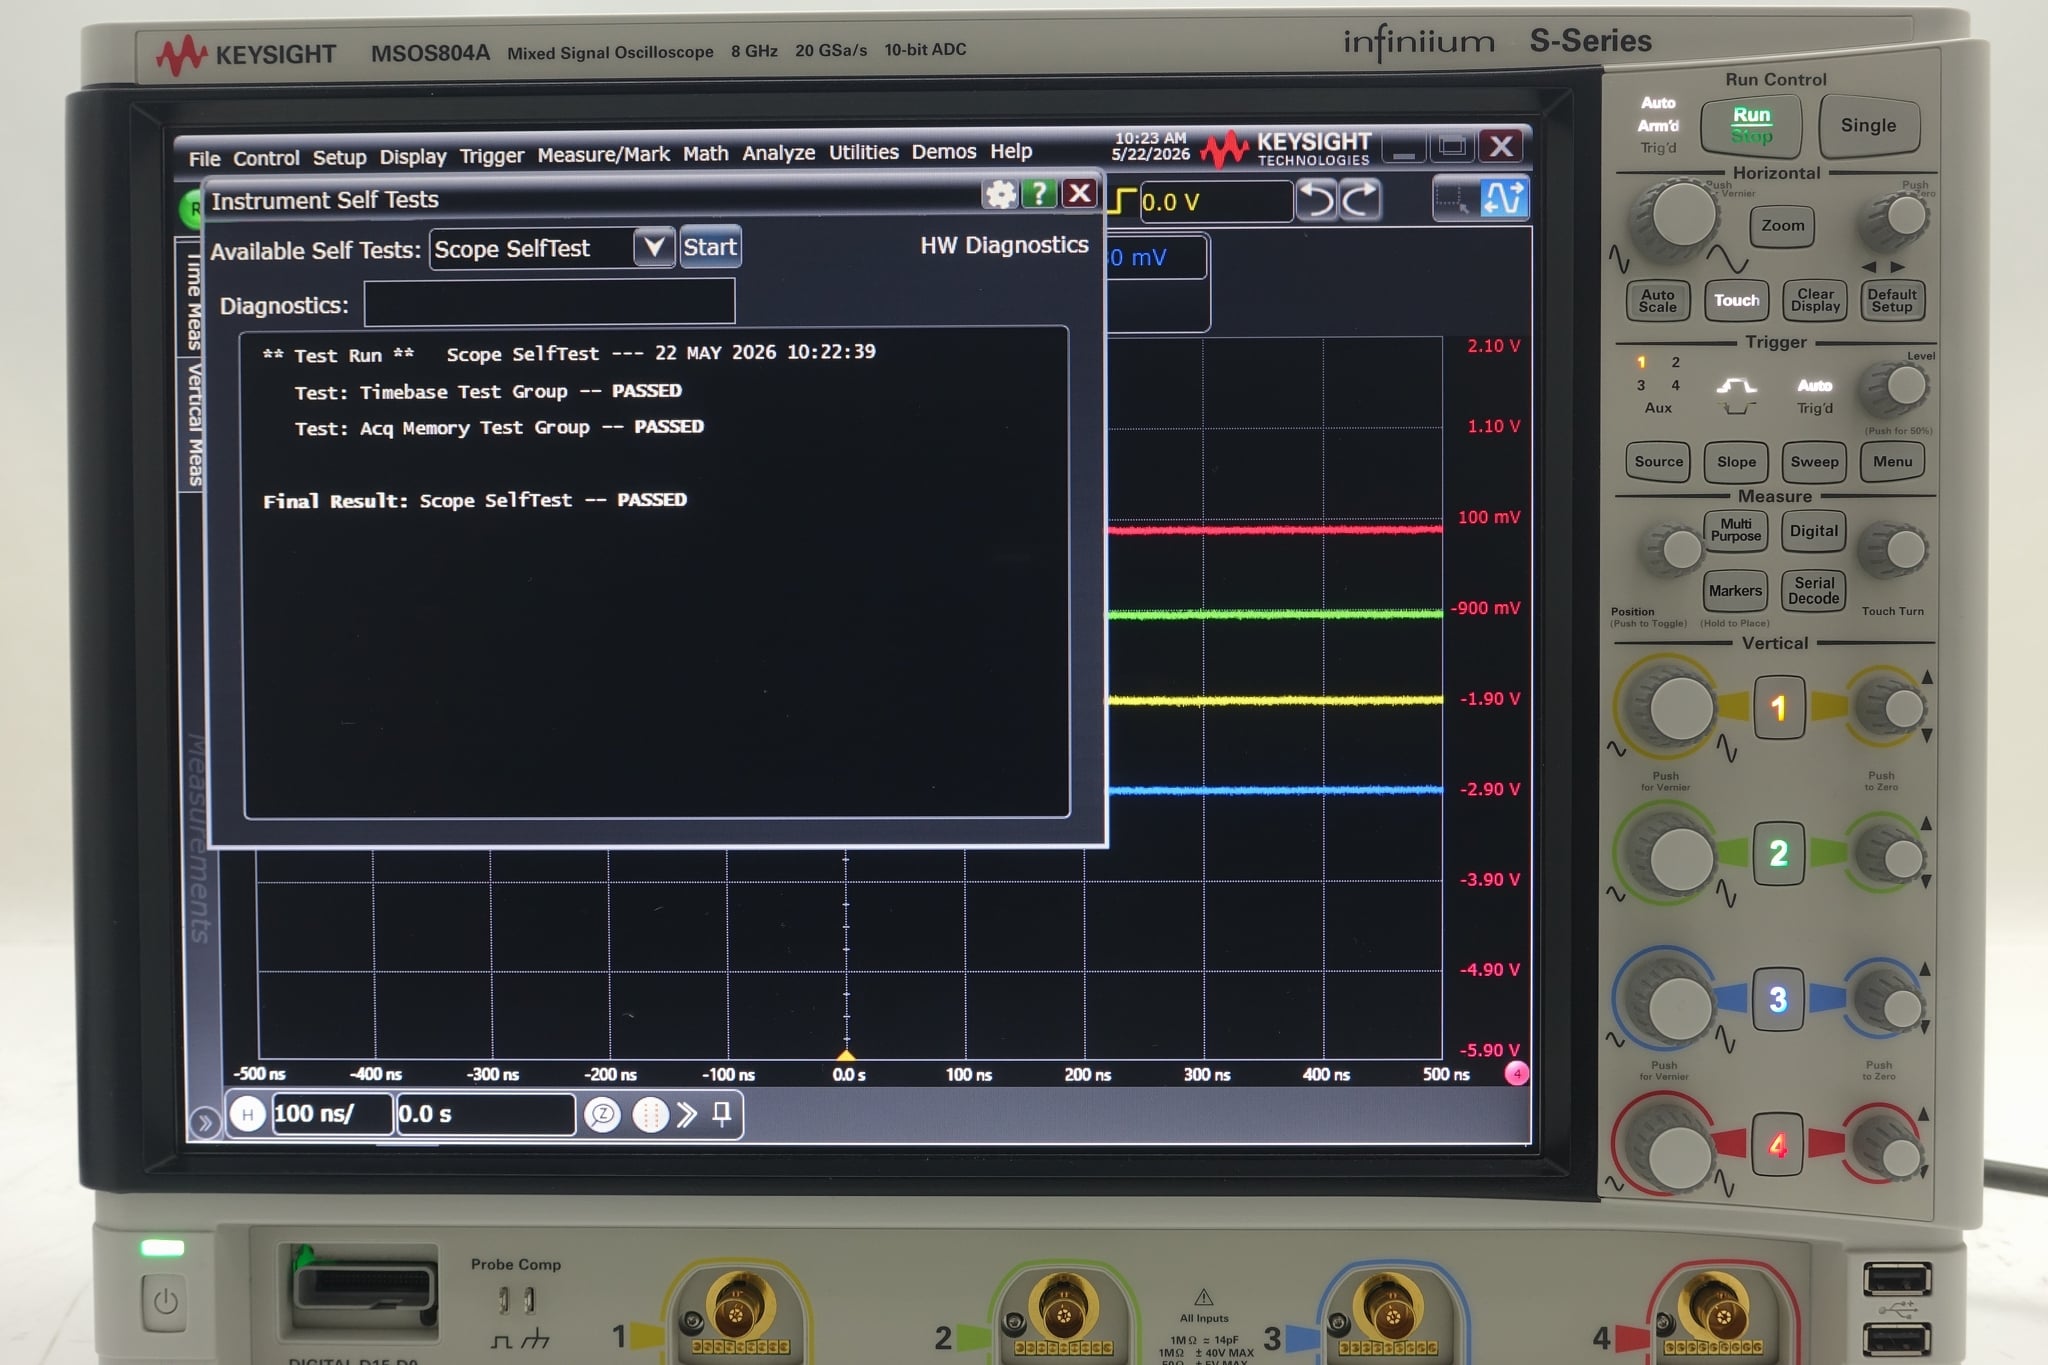Click the rising edge trigger icon
The height and width of the screenshot is (1365, 2048).
1124,201
